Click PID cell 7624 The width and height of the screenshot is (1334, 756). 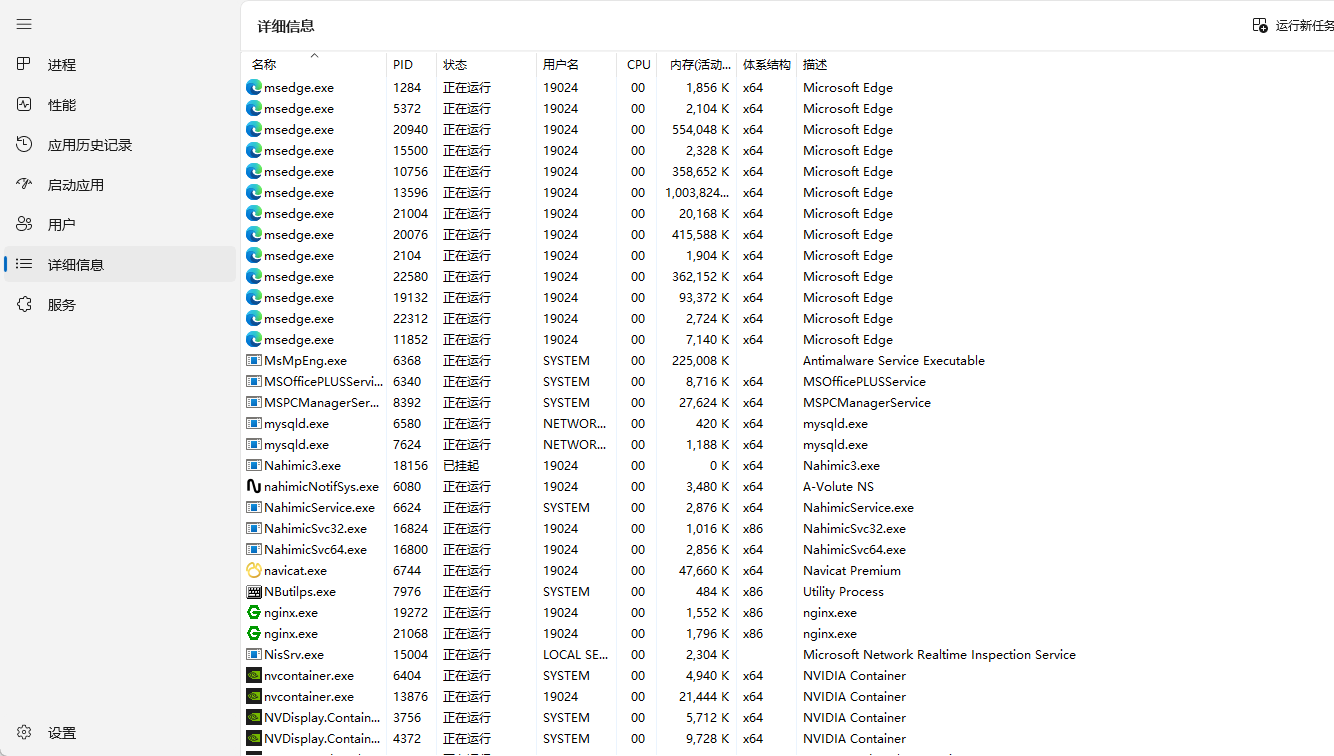(407, 444)
